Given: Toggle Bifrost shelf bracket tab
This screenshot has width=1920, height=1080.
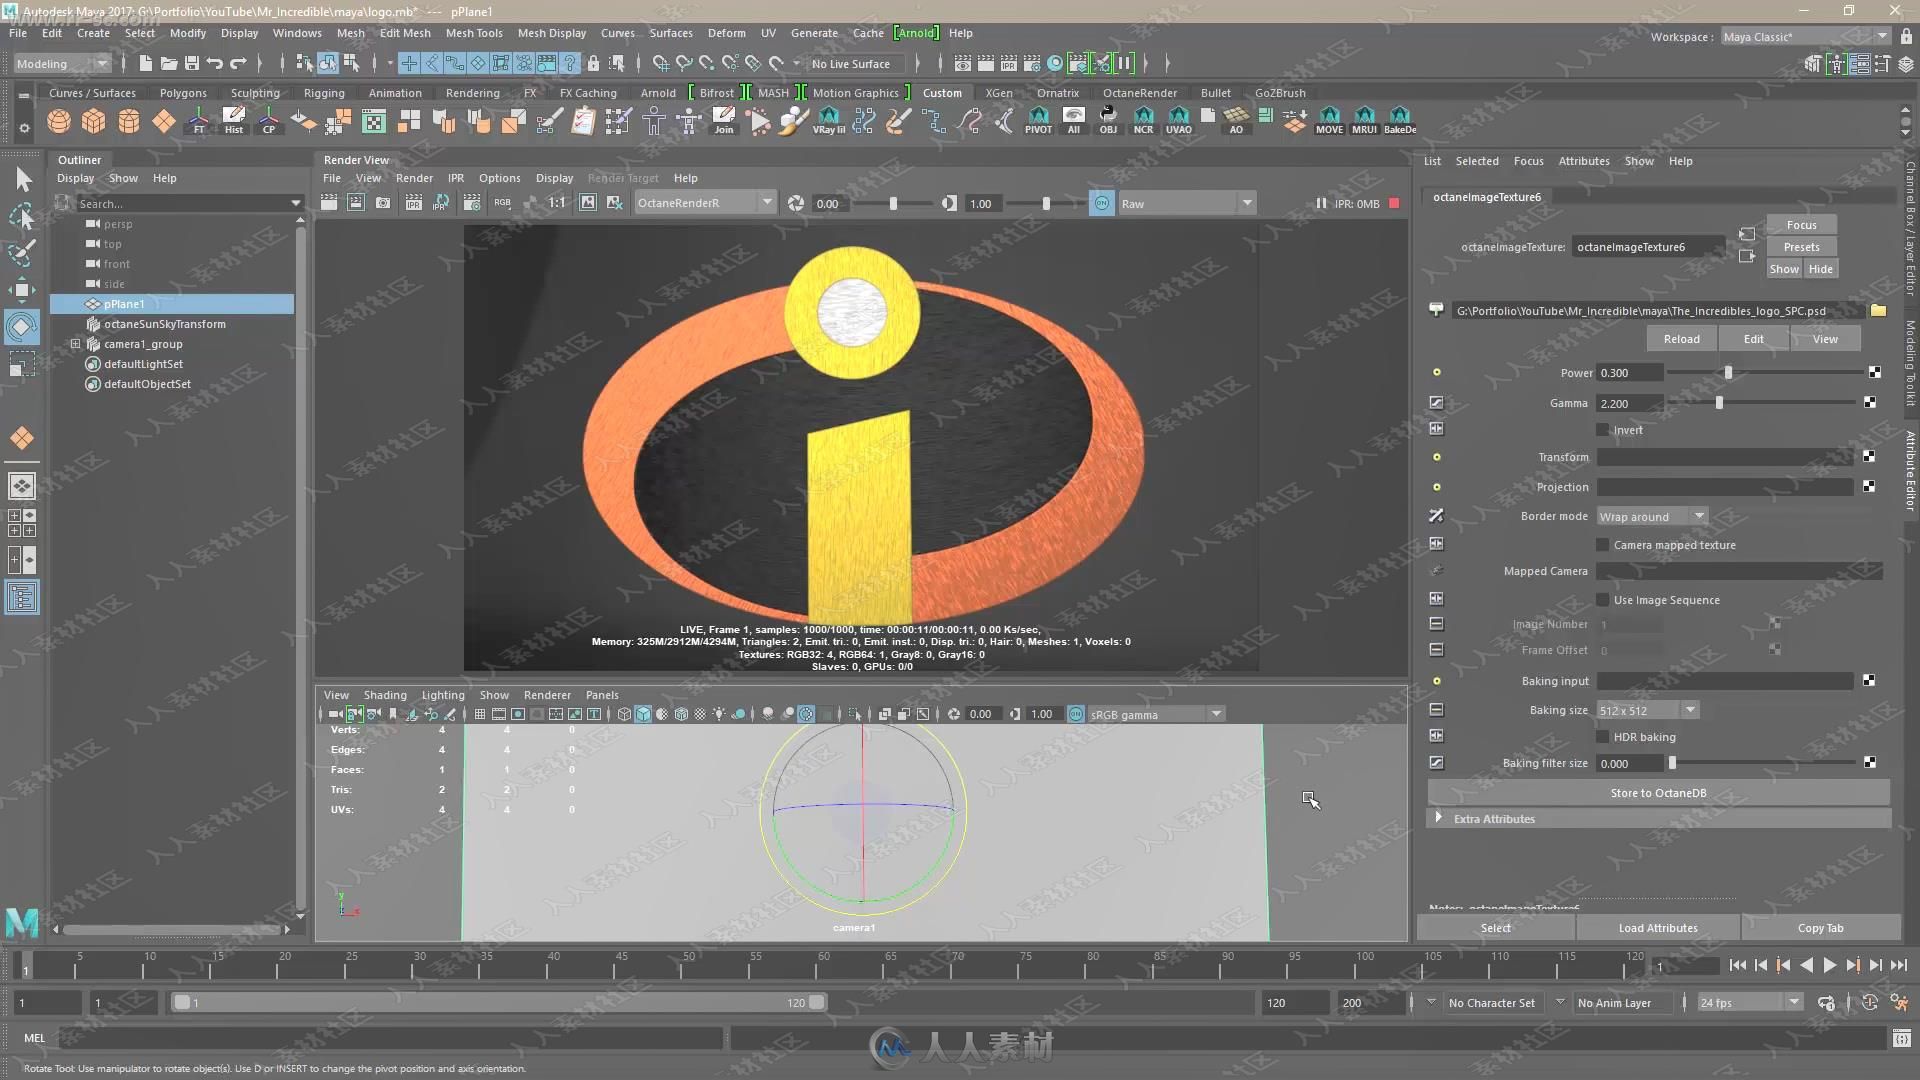Looking at the screenshot, I should click(x=716, y=92).
